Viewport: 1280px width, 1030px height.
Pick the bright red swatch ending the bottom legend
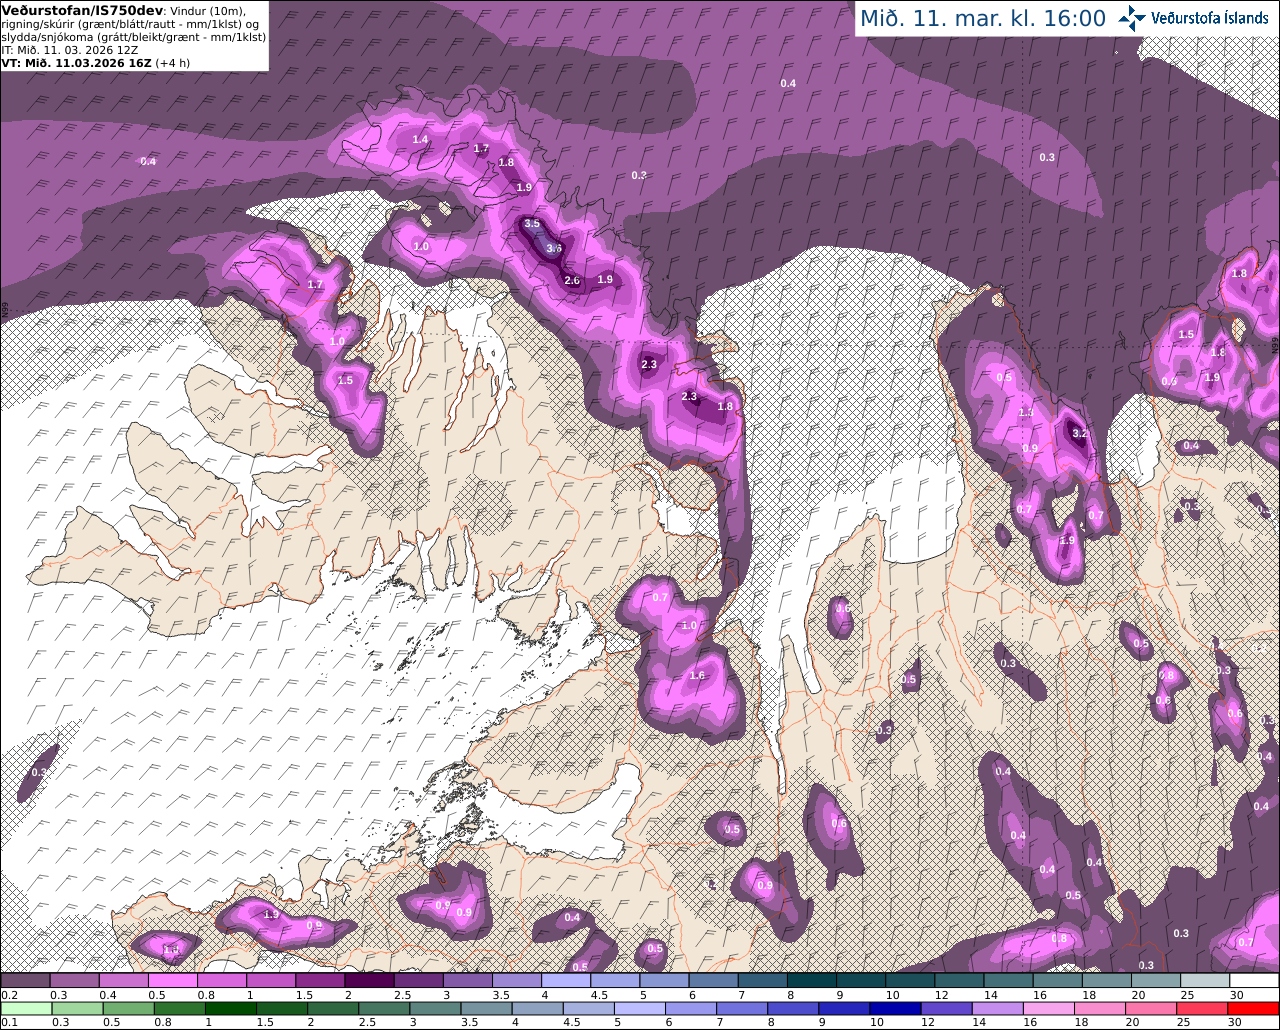coord(1254,1007)
